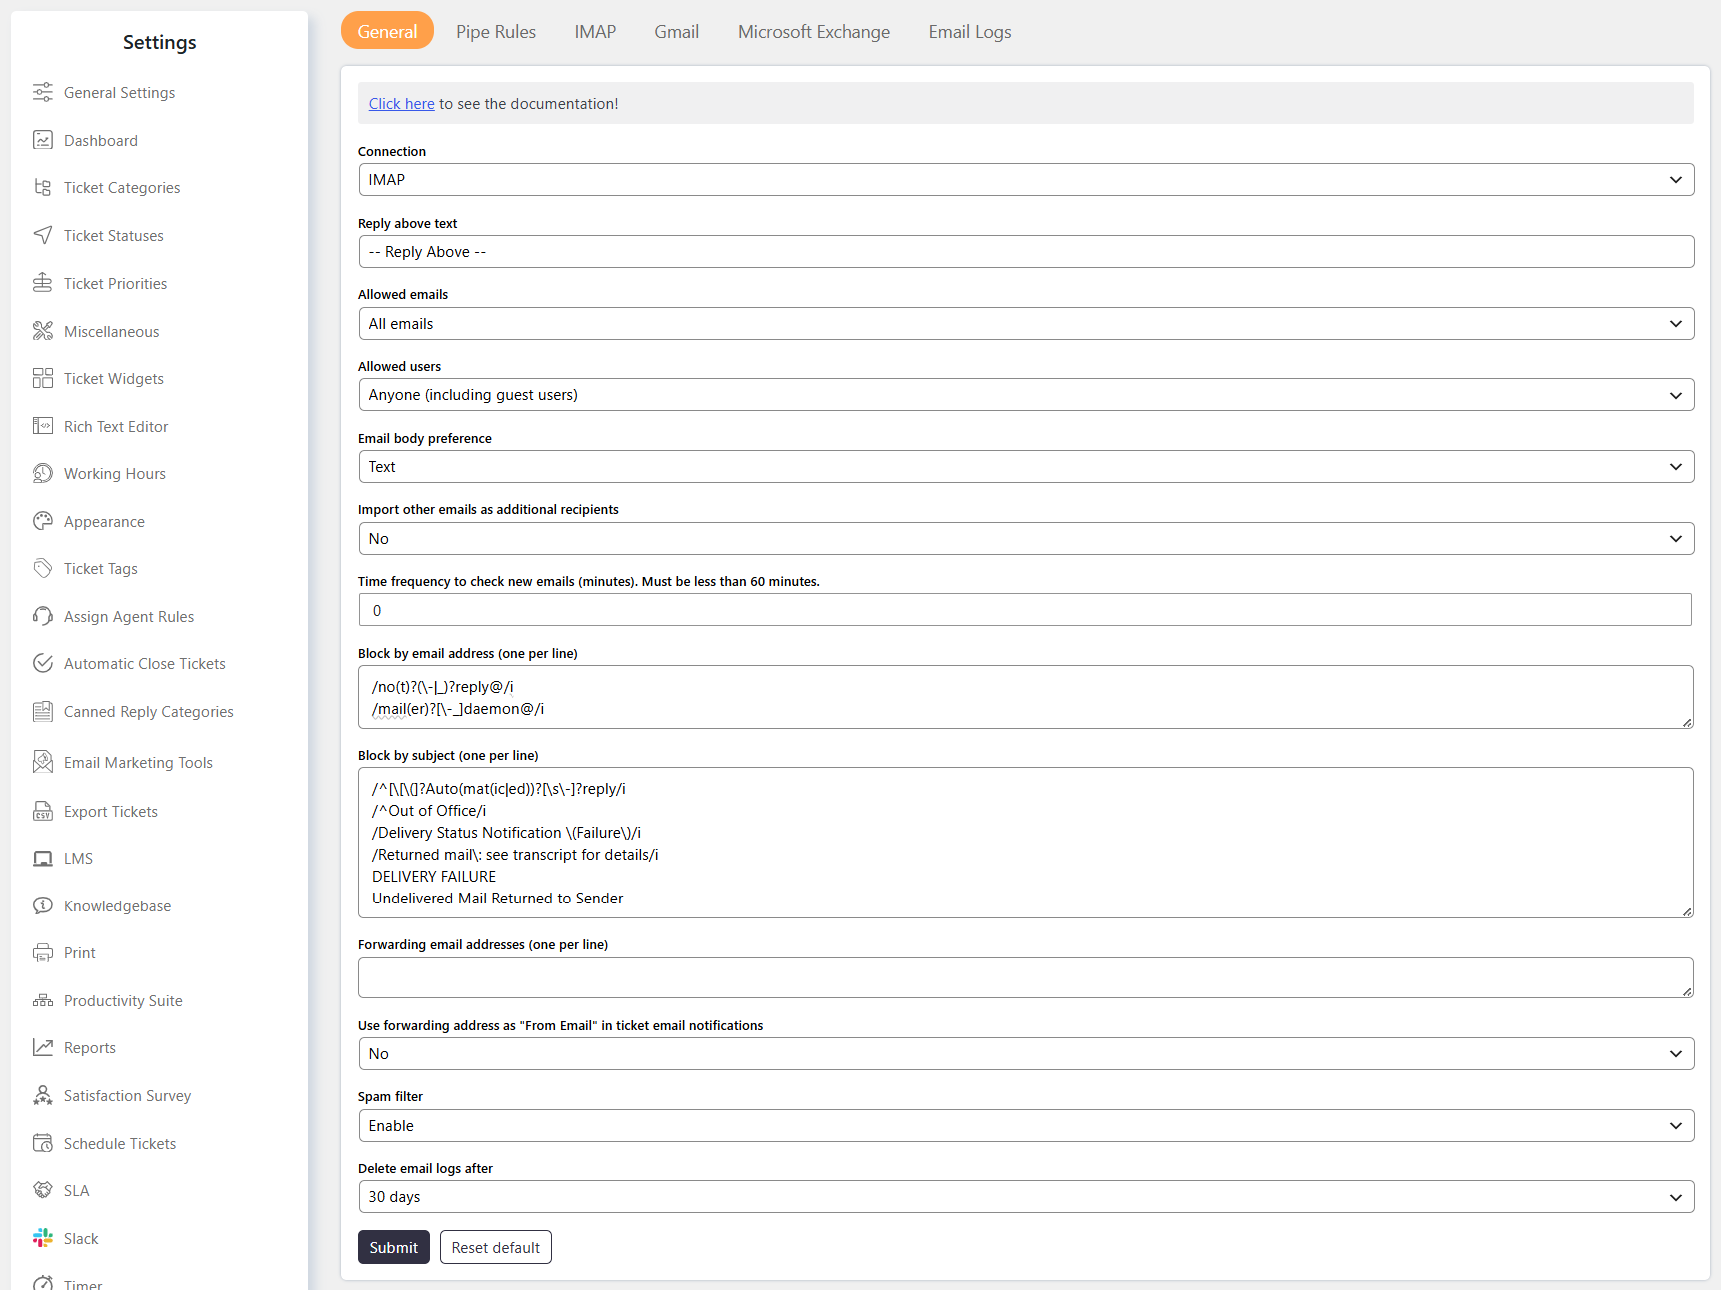Select Schedule Tickets calendar icon

42,1143
